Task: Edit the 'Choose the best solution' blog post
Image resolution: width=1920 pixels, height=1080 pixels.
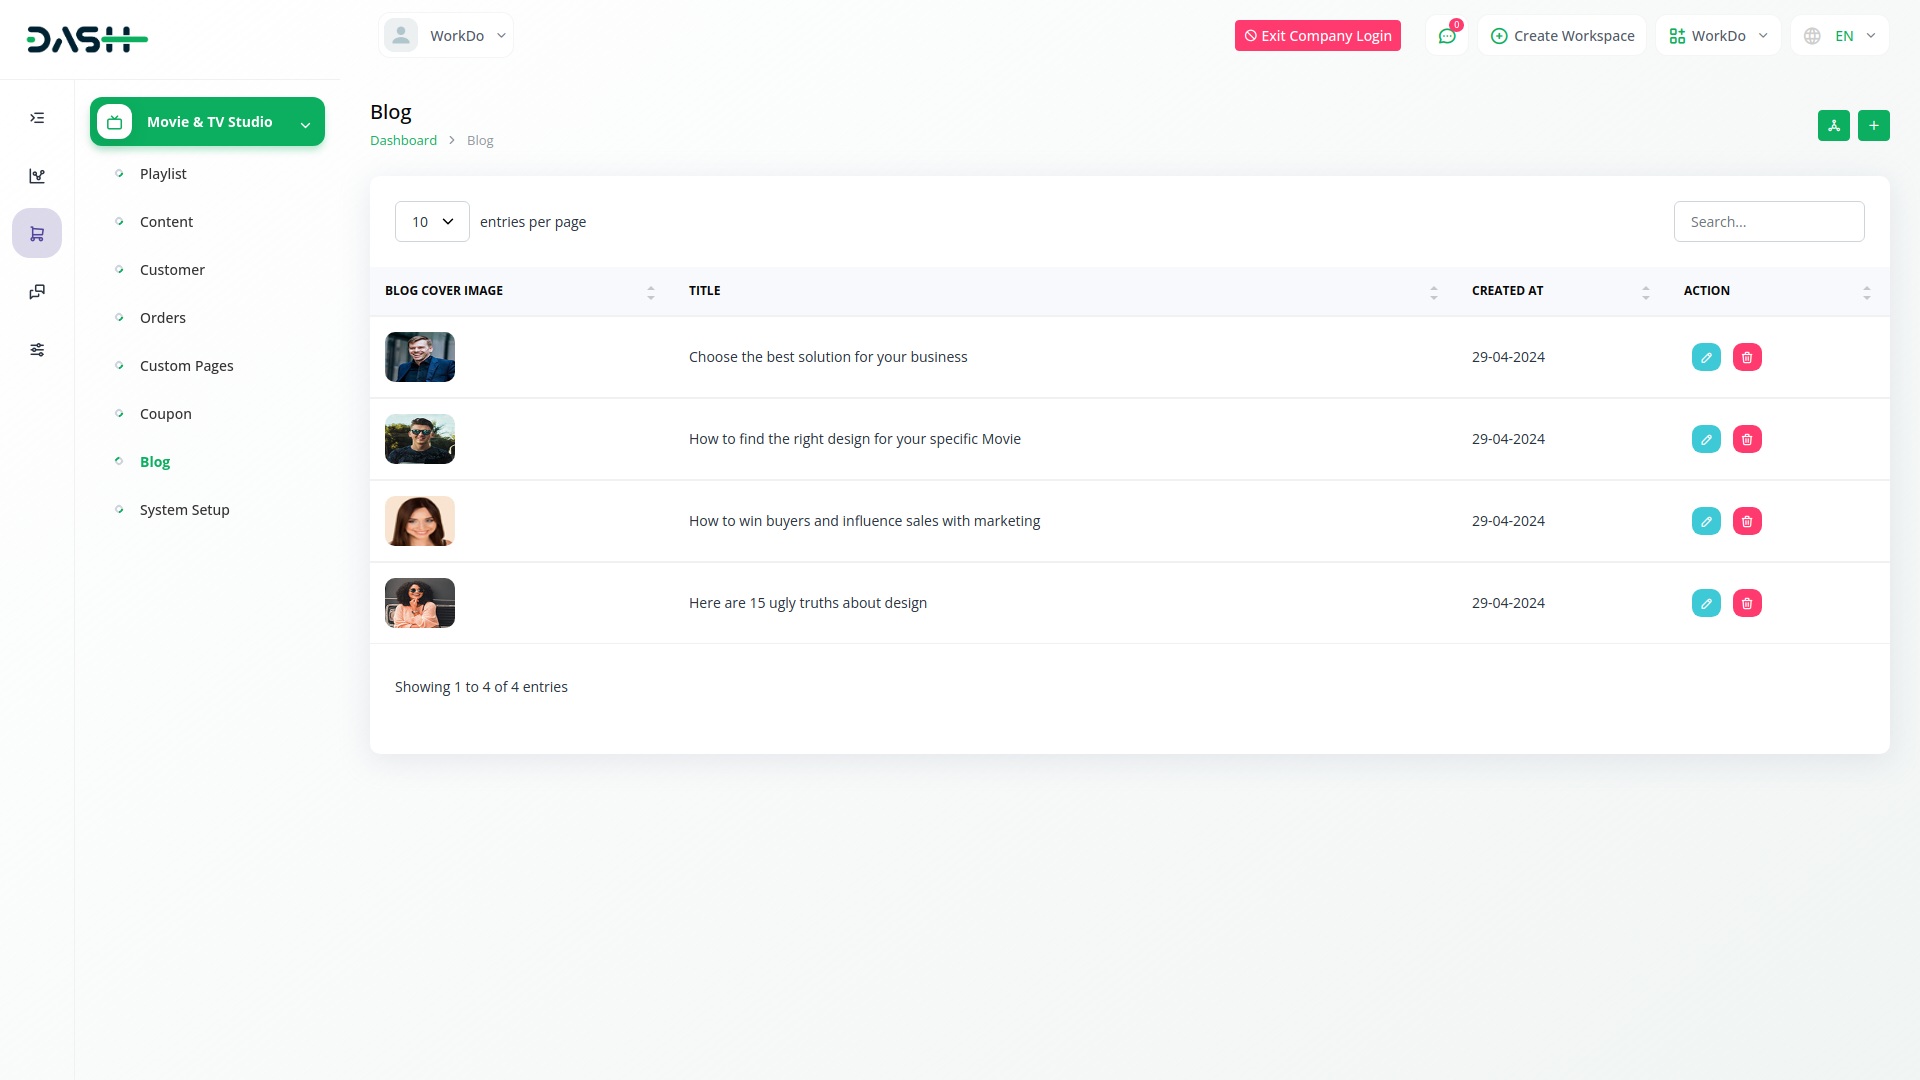Action: [1706, 357]
